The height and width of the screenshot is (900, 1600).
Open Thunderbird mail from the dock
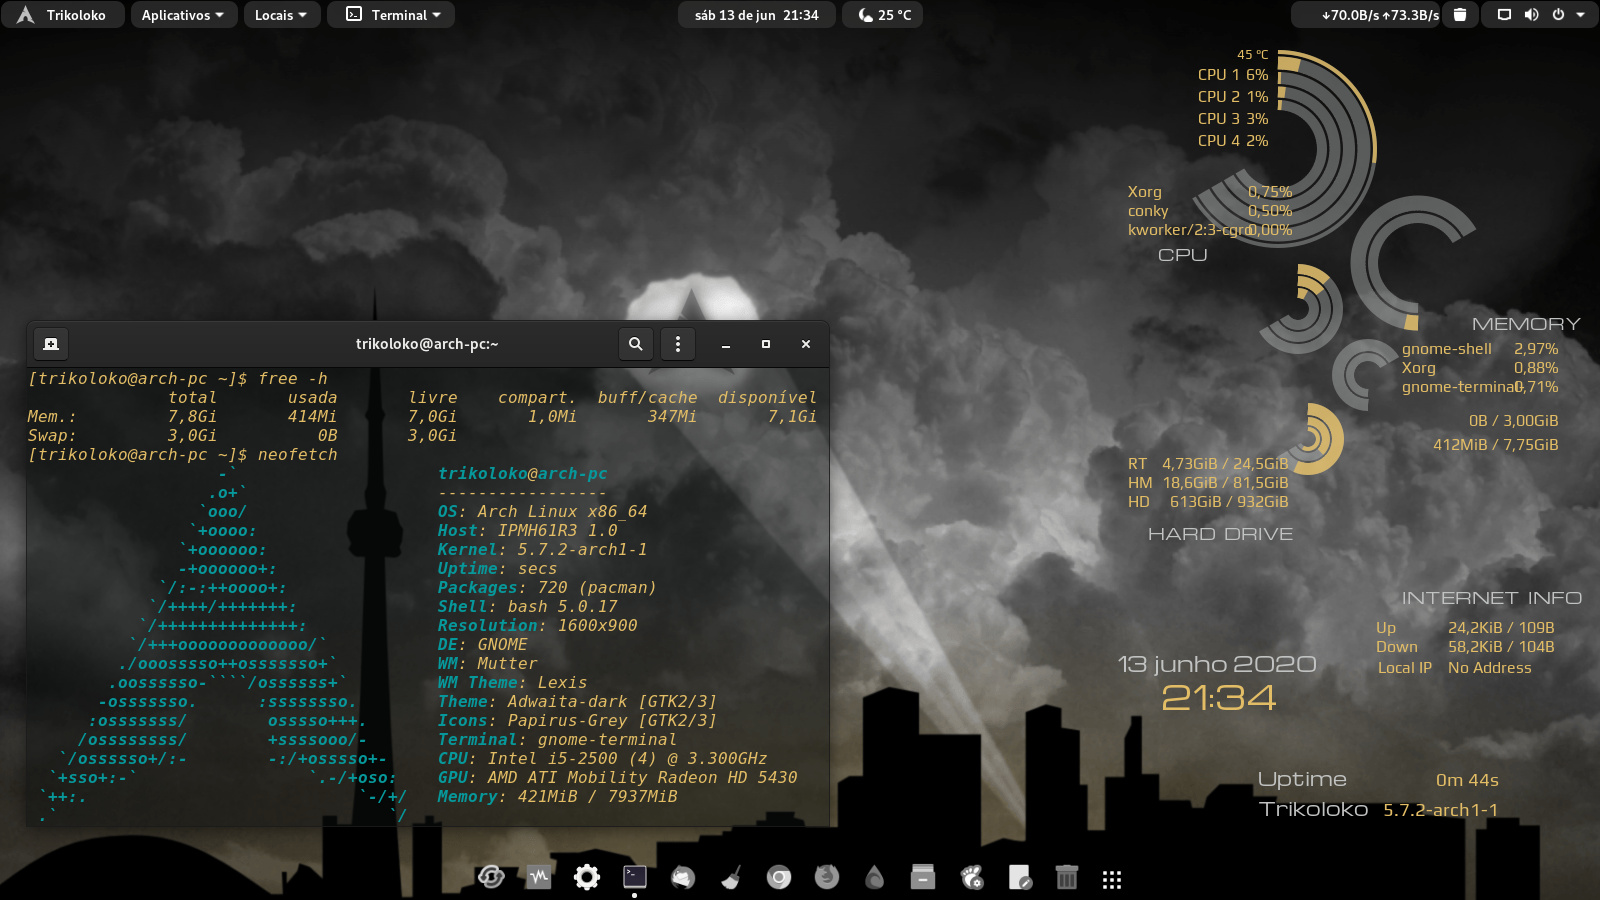pos(683,878)
